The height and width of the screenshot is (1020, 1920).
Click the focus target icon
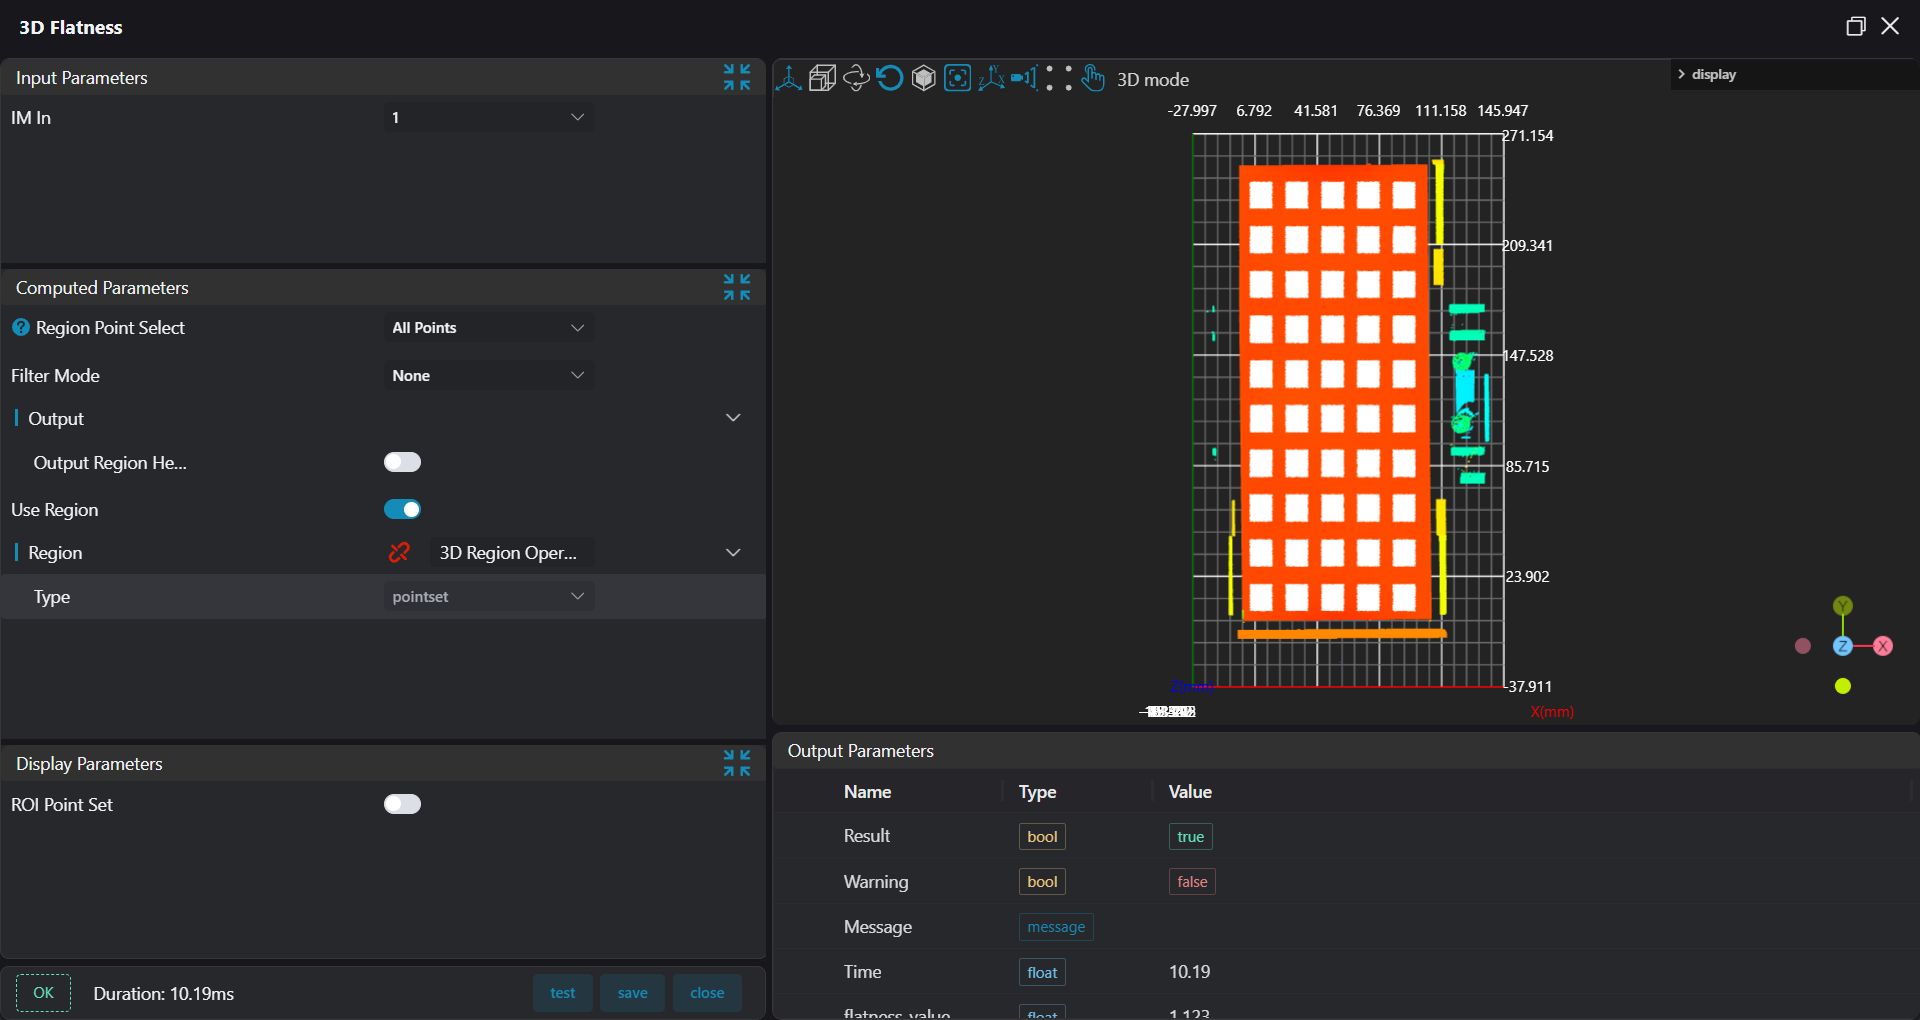pyautogui.click(x=957, y=79)
